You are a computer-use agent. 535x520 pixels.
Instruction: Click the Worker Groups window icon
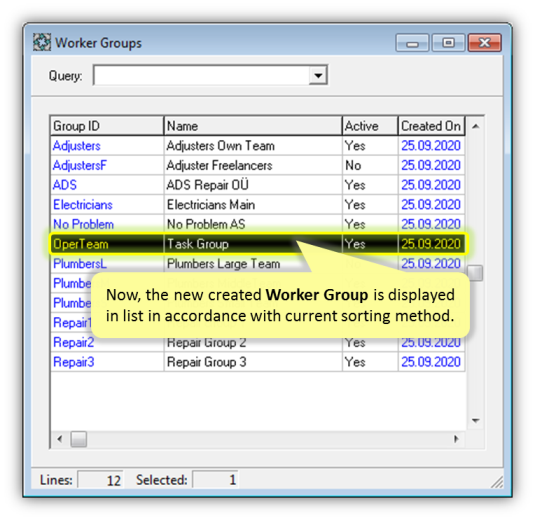coord(42,43)
